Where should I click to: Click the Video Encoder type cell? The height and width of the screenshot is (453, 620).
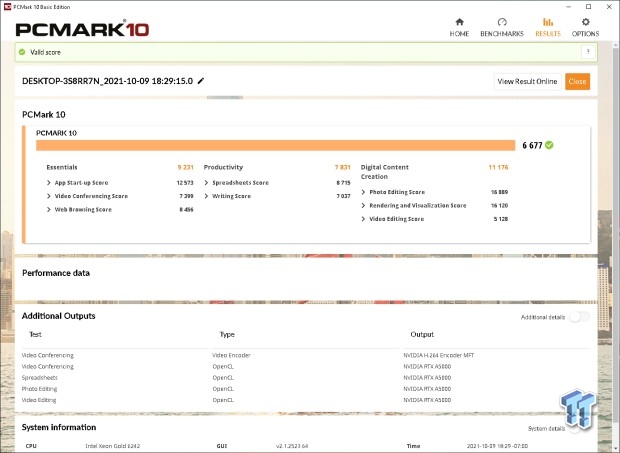click(231, 355)
